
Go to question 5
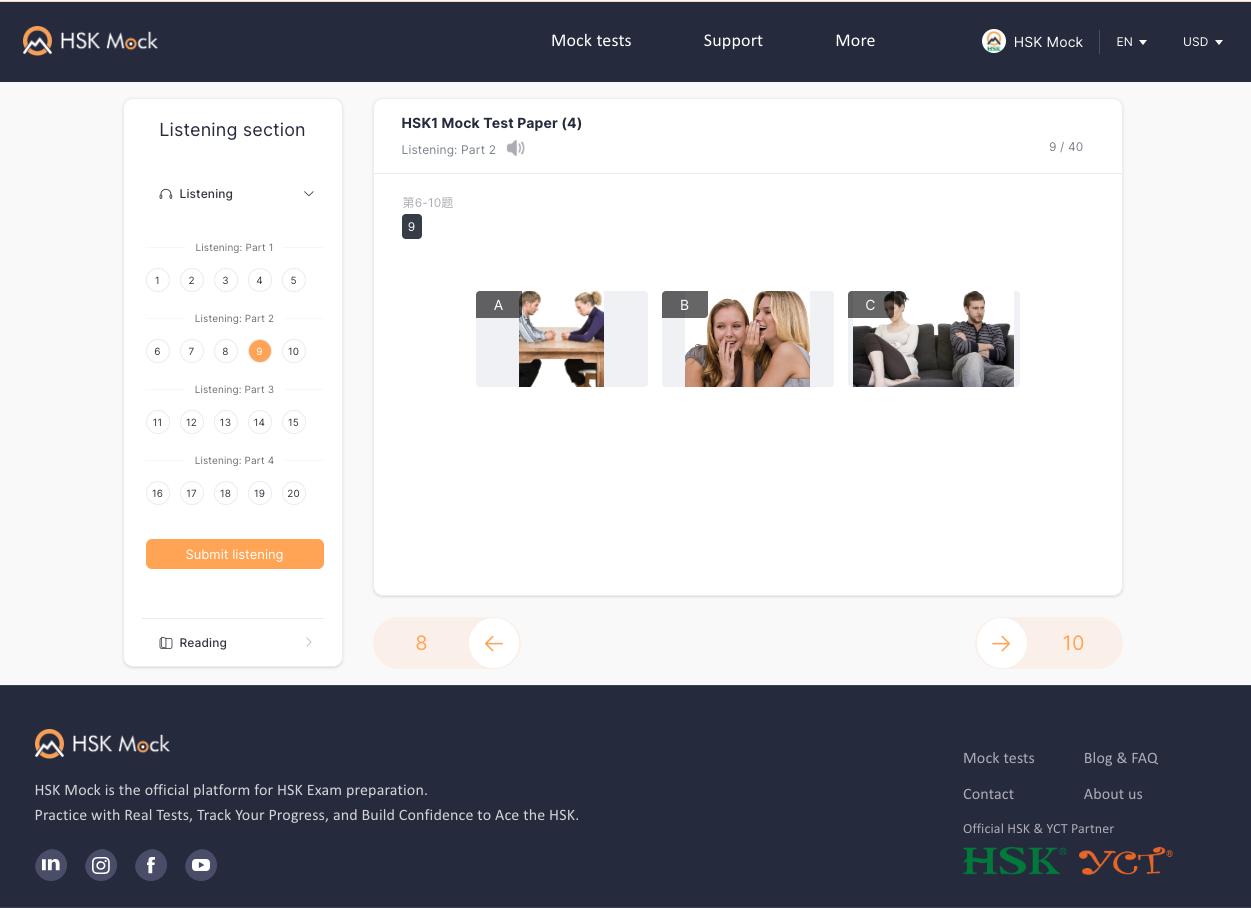[293, 280]
